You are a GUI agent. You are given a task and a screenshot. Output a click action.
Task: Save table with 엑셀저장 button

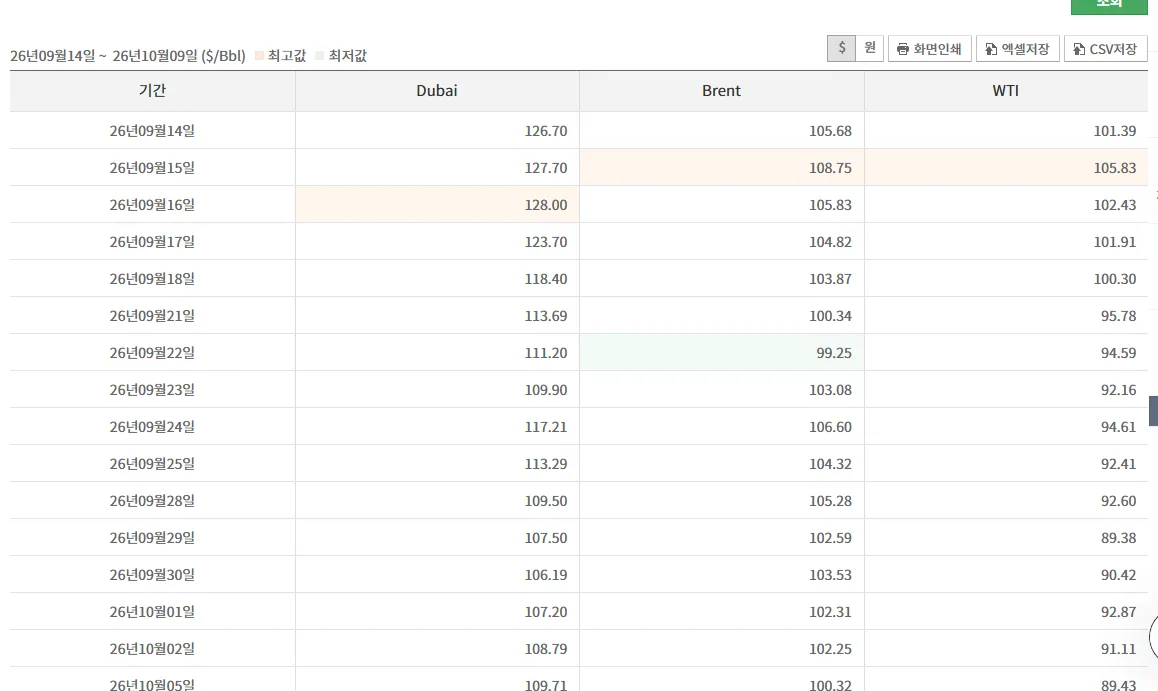point(1018,49)
